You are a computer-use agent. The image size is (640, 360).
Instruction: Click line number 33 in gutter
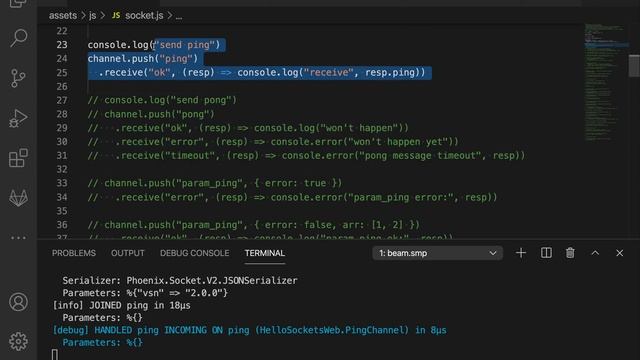pos(62,183)
